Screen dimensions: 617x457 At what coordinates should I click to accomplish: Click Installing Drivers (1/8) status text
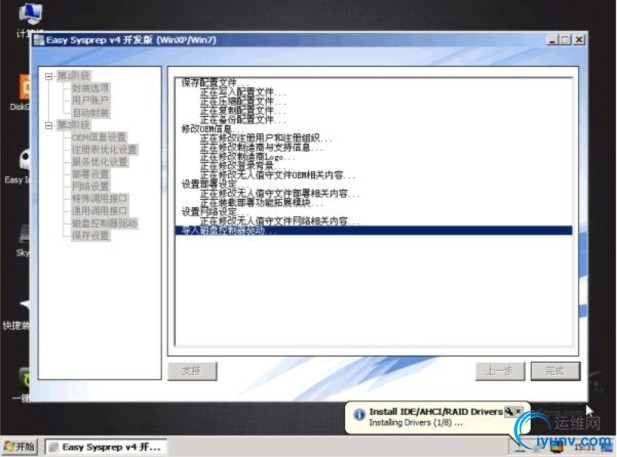point(416,423)
